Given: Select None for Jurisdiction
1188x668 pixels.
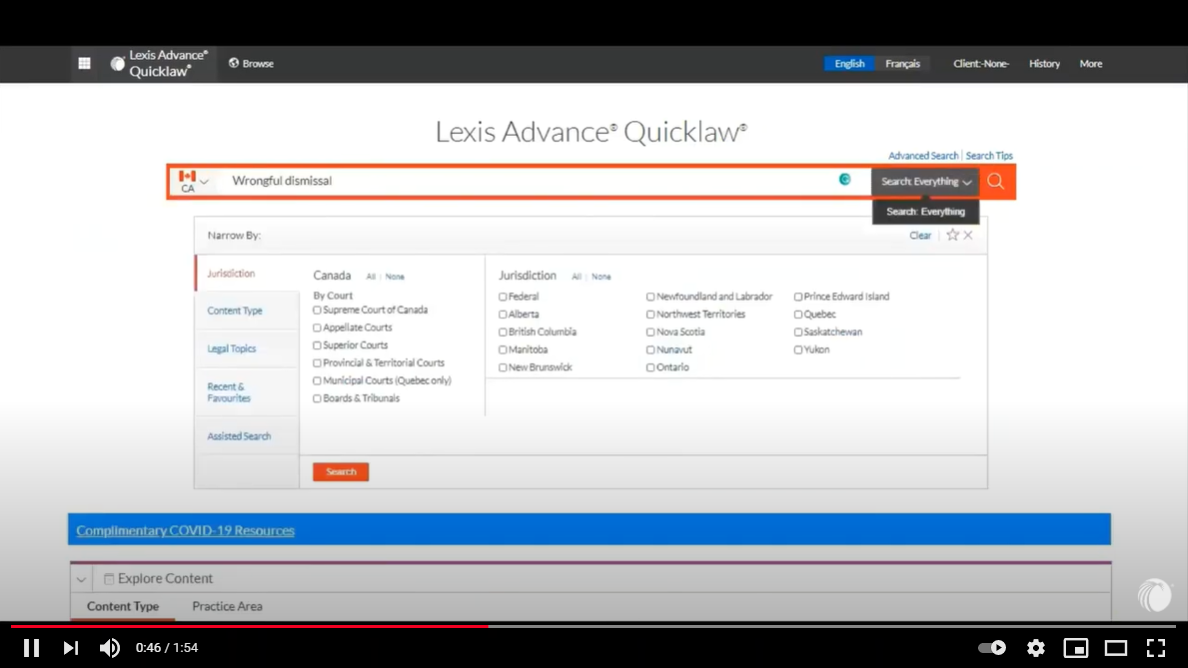Looking at the screenshot, I should pyautogui.click(x=601, y=276).
